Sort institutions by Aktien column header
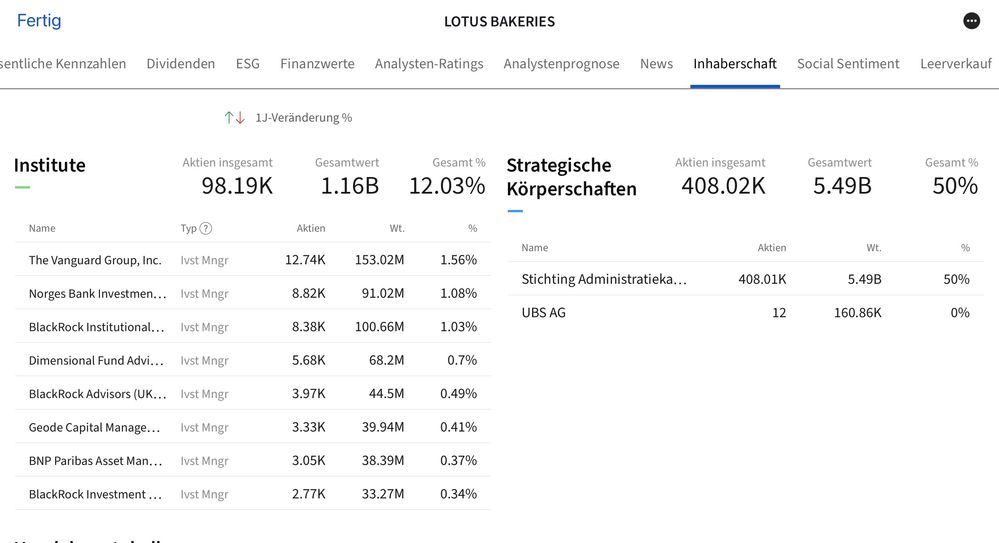The image size is (999, 543). point(311,228)
